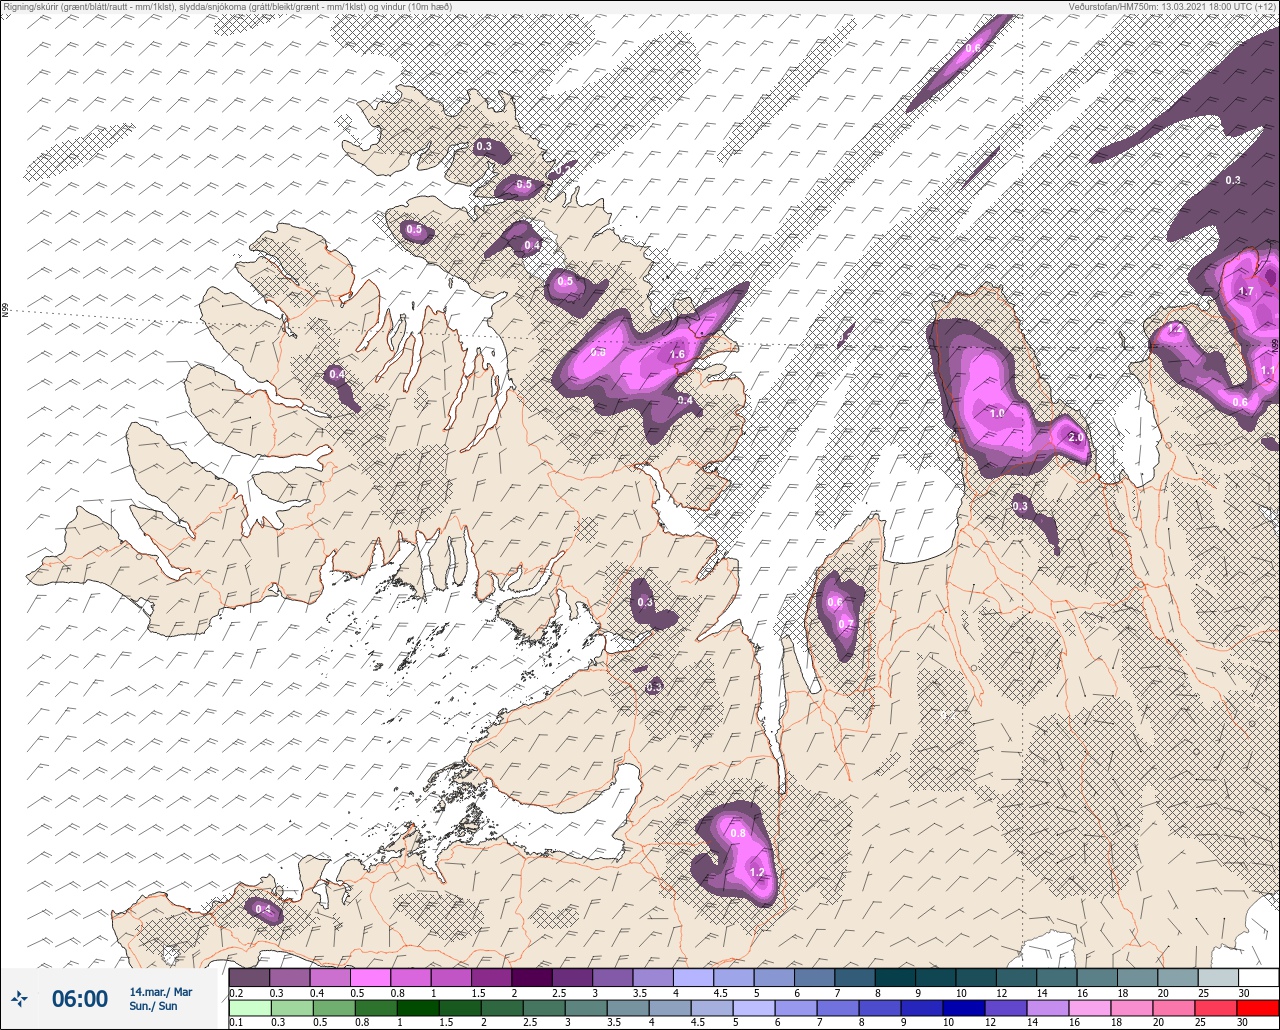Click the 'Veðurstofan/HM750m: 13.03.2021 18:00 UTC' header
This screenshot has height=1030, width=1280.
pos(1160,6)
